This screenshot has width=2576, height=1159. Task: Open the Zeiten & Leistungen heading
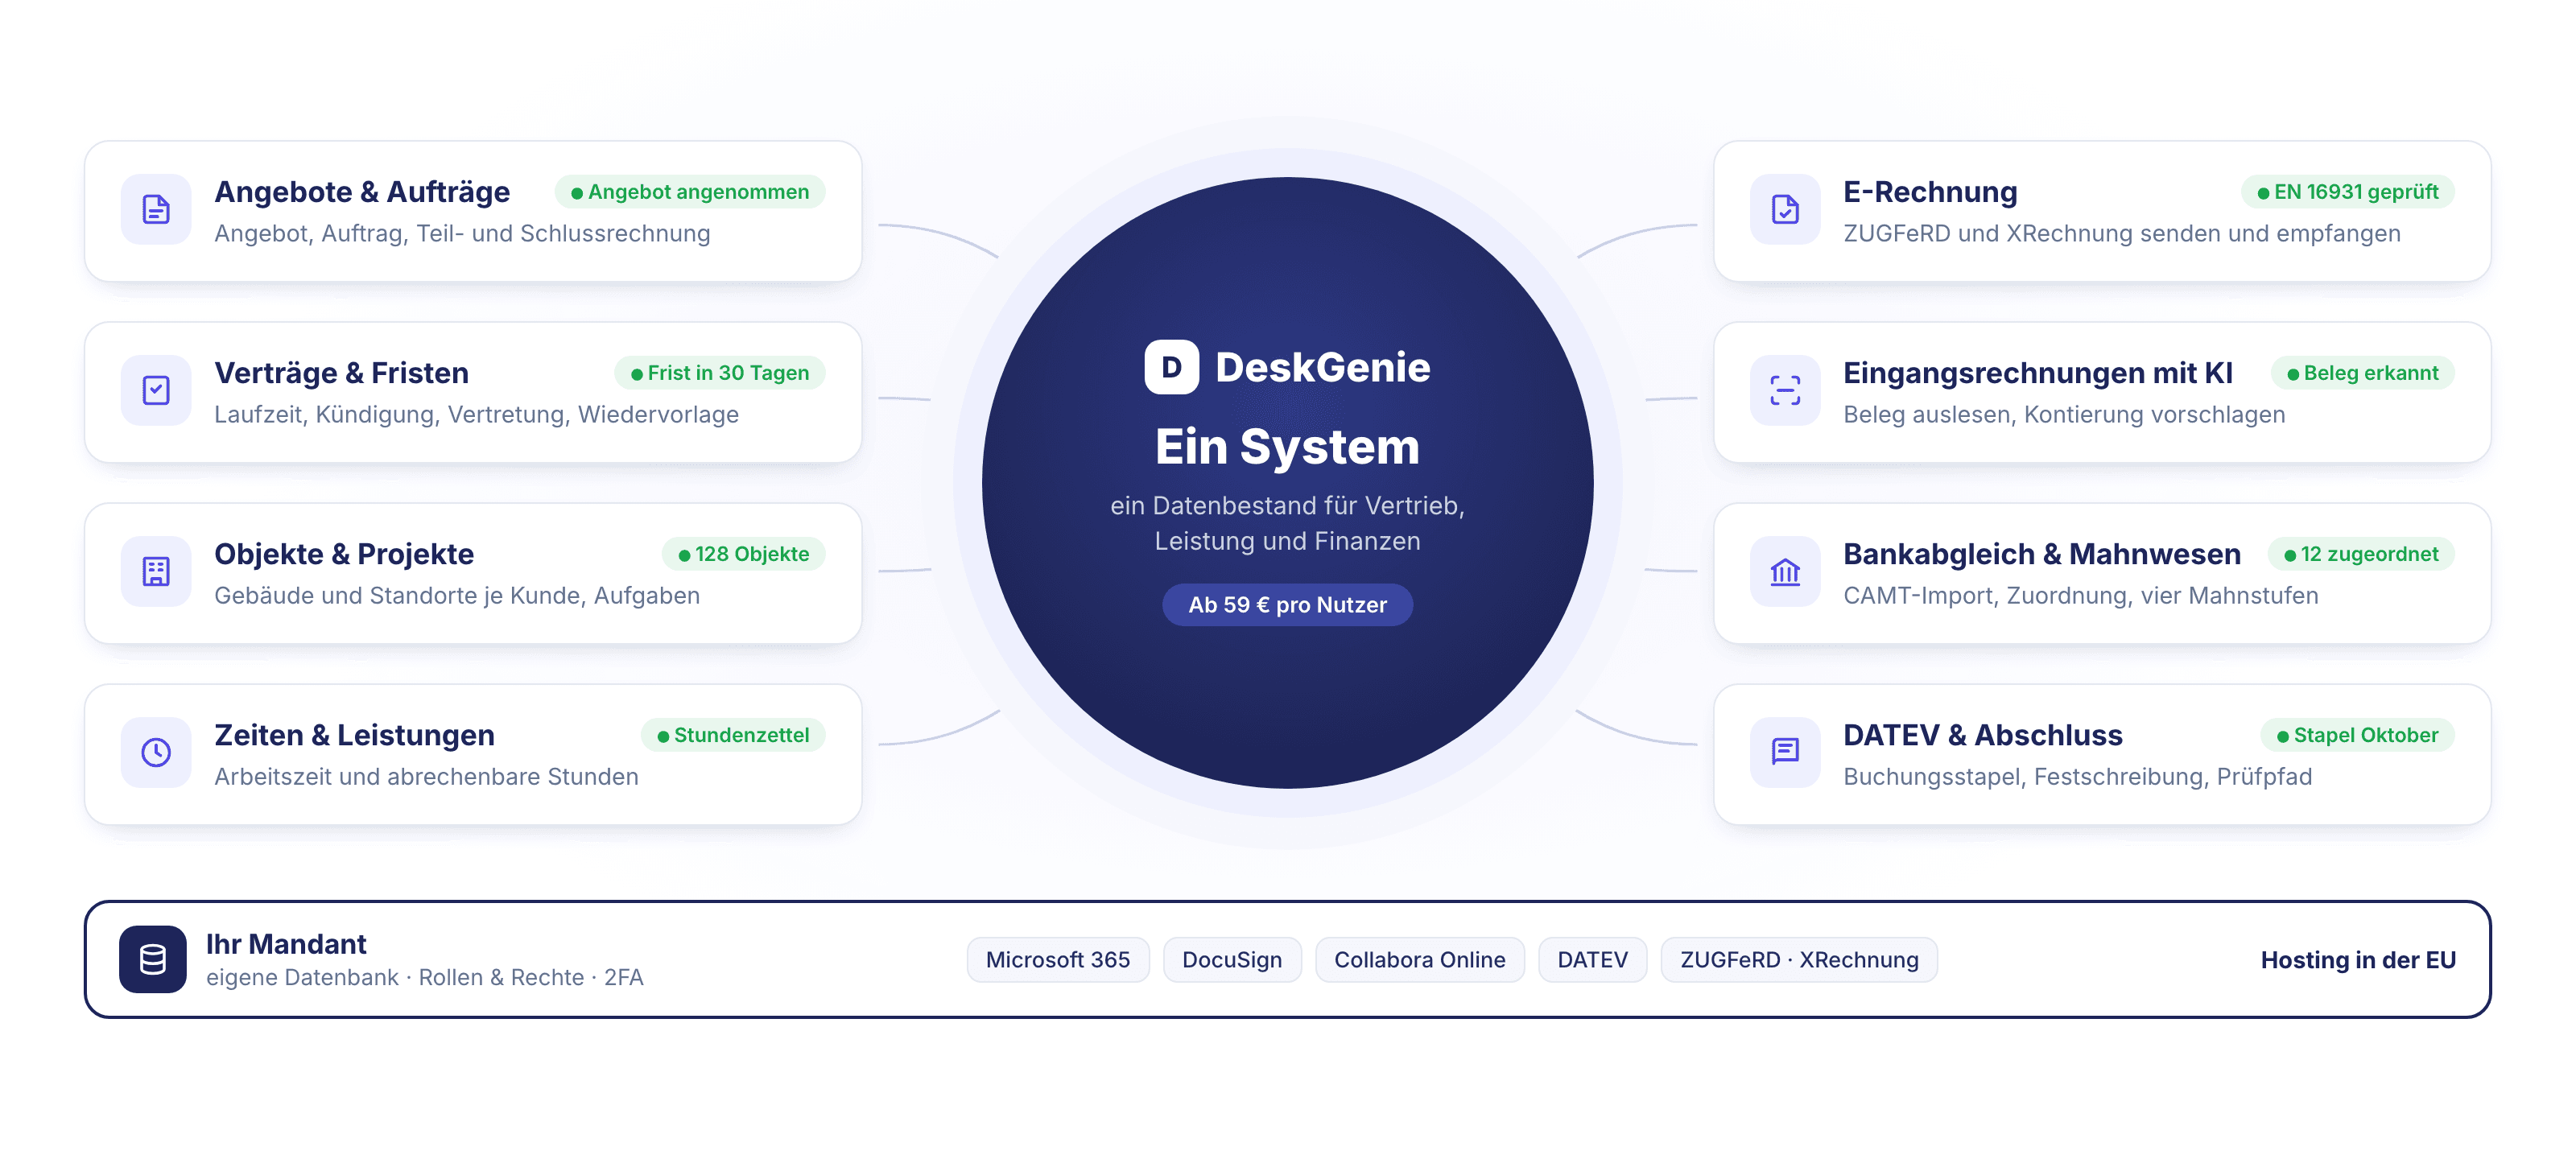[354, 735]
